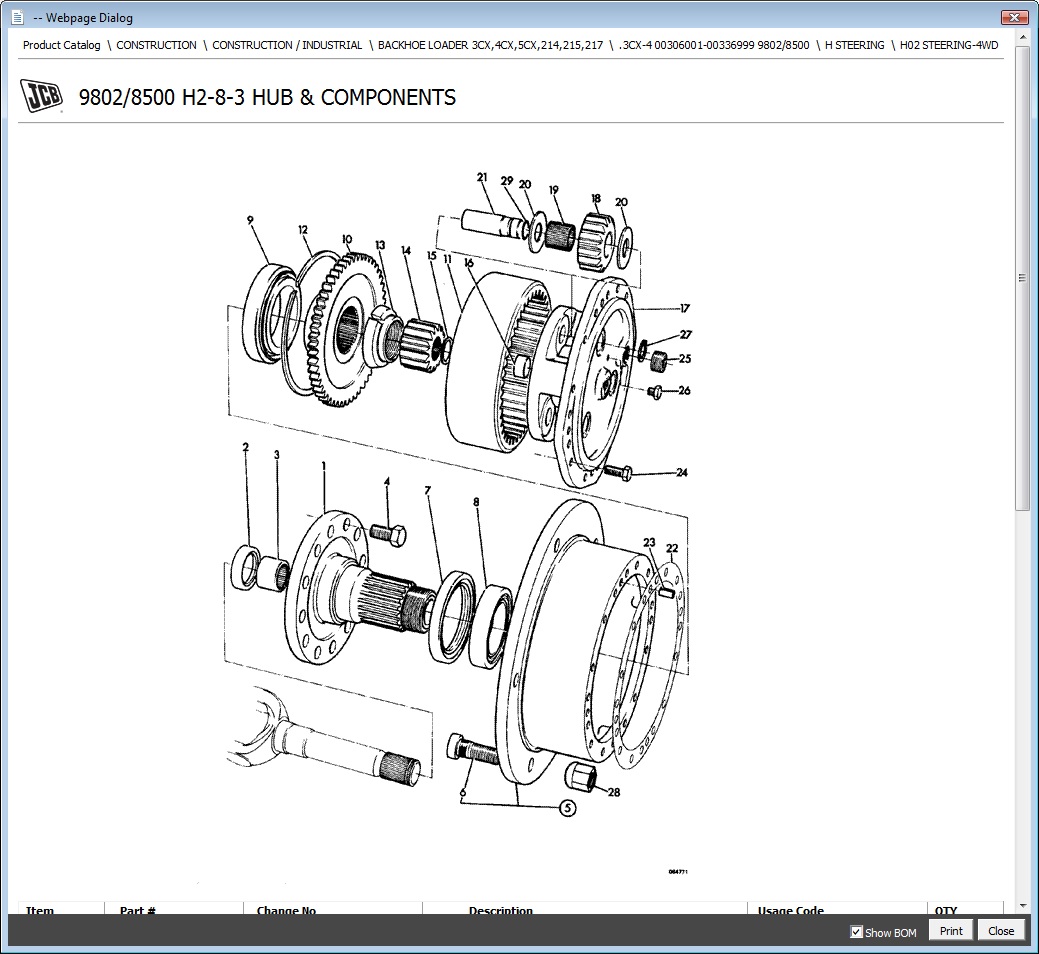1039x954 pixels.
Task: Select callout number 18 in diagram
Action: tap(596, 198)
